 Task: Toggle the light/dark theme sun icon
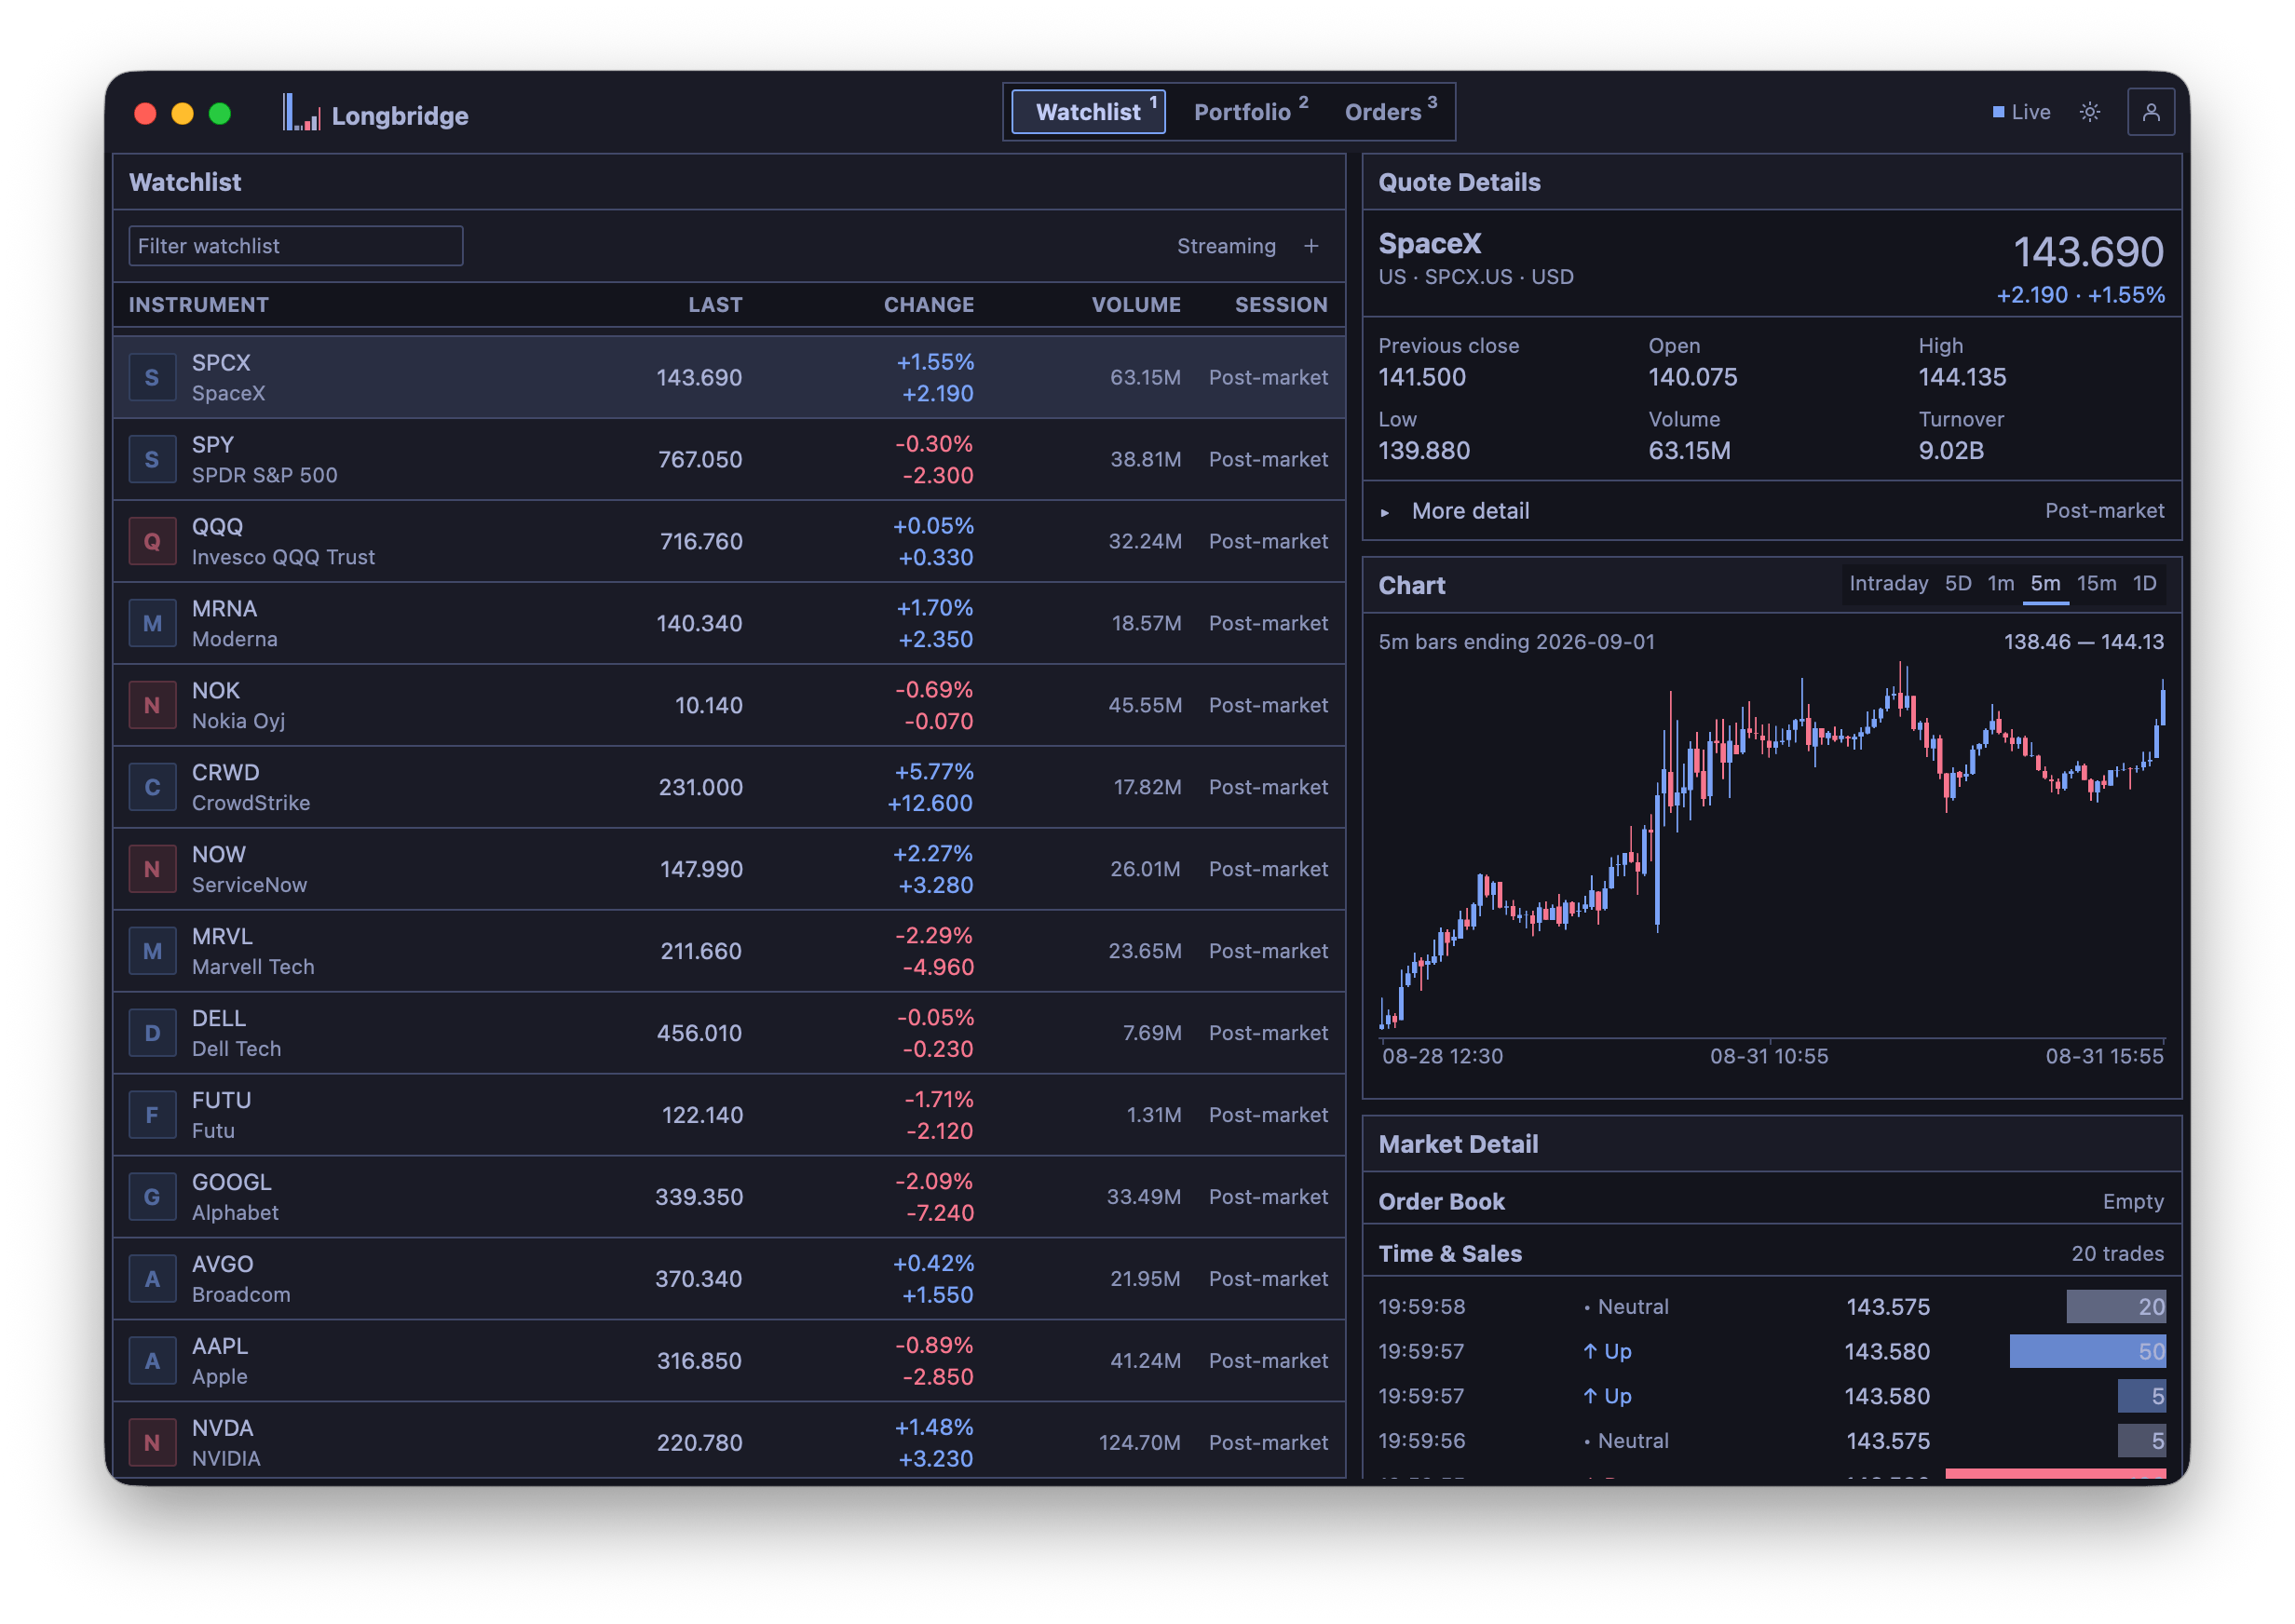point(2089,112)
